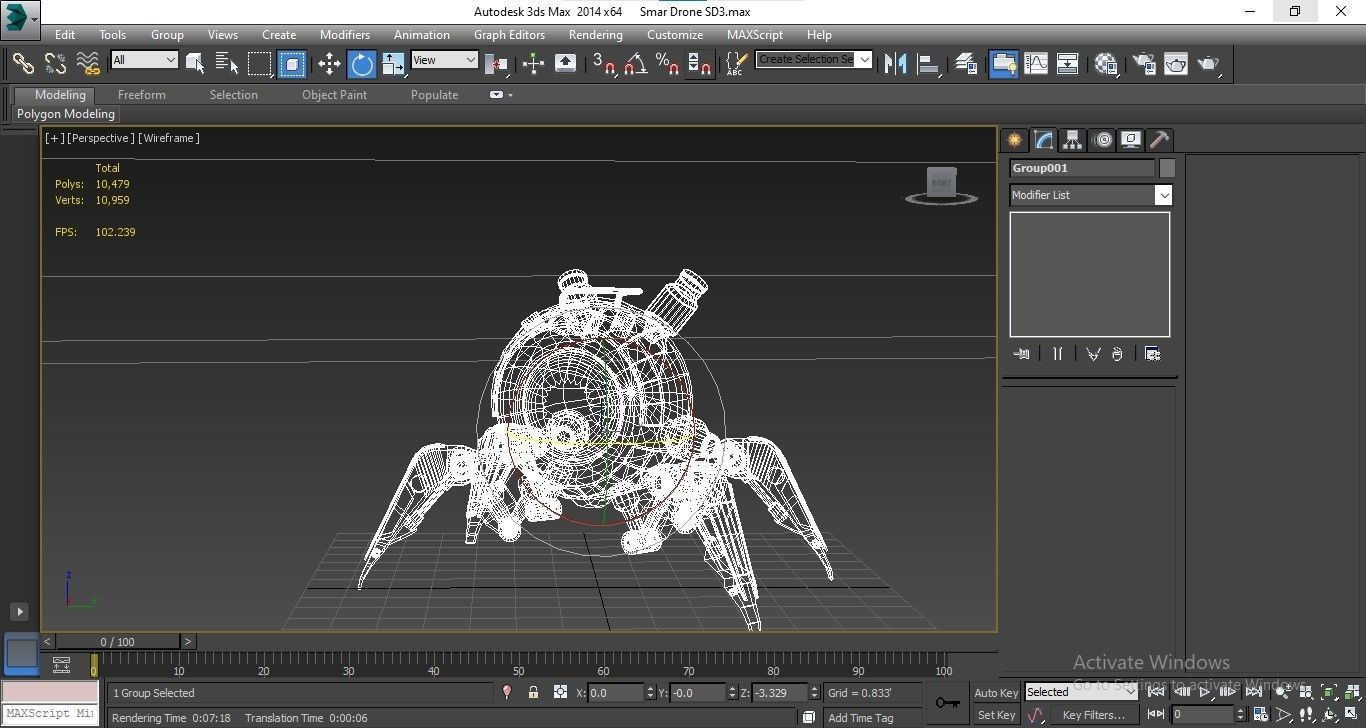Image resolution: width=1366 pixels, height=728 pixels.
Task: Click the Use Pivot Point Center icon
Action: pyautogui.click(x=496, y=64)
